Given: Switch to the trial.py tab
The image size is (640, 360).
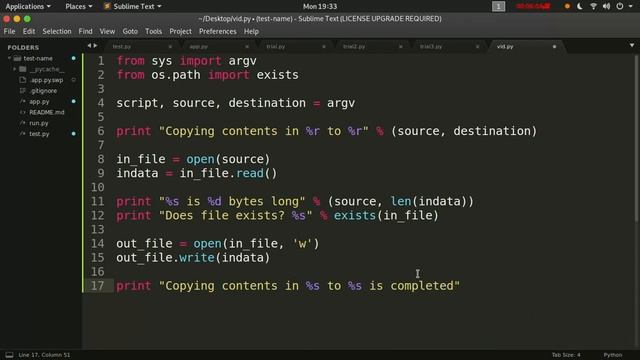Looking at the screenshot, I should point(276,47).
